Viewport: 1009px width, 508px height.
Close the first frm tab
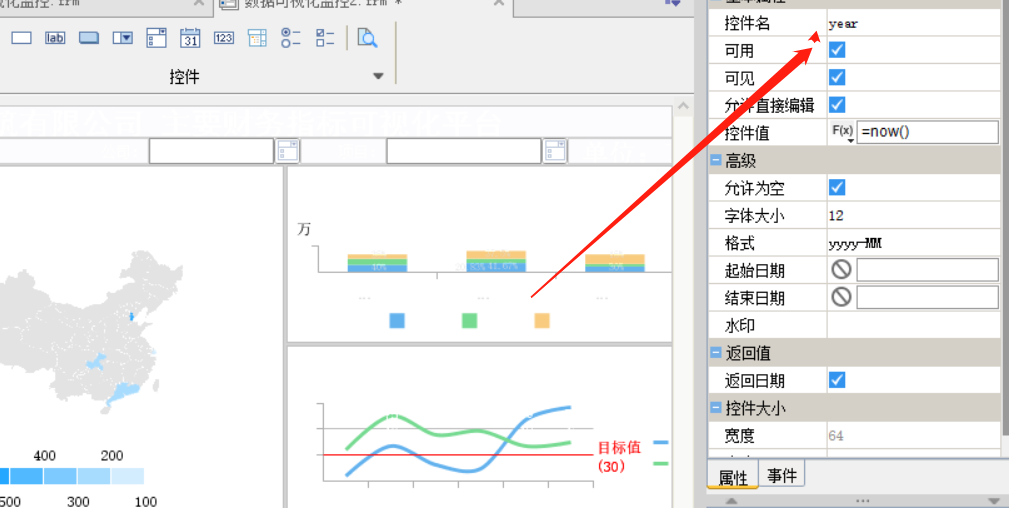(199, 3)
